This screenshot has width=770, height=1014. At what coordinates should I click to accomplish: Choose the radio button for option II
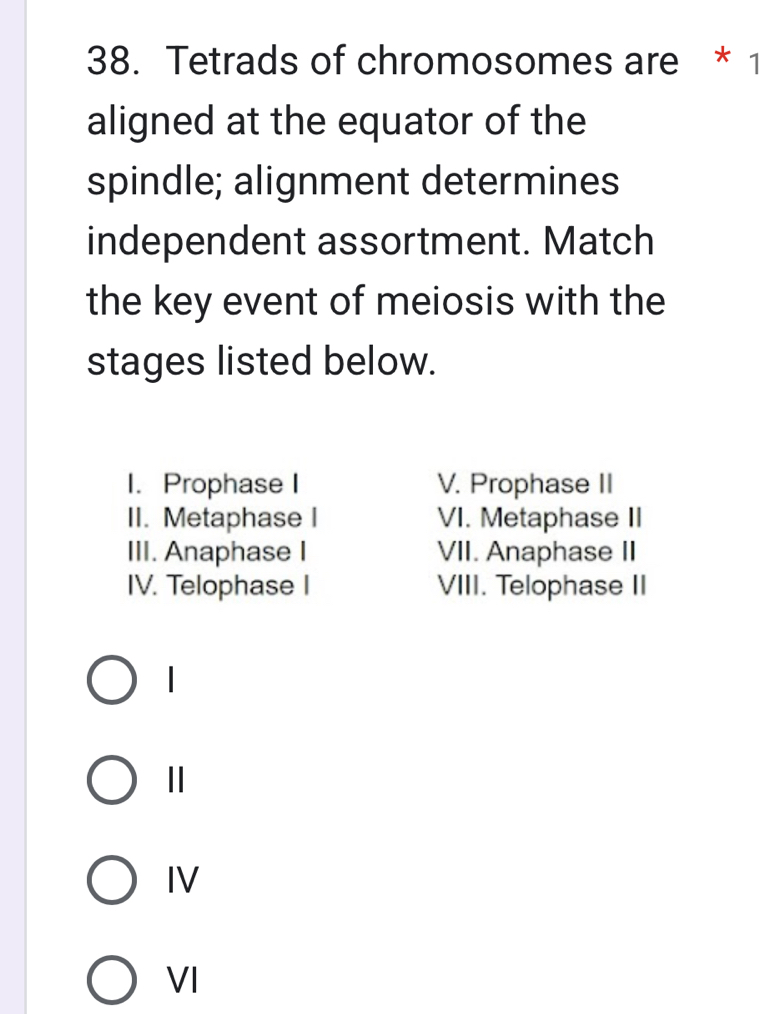point(112,780)
